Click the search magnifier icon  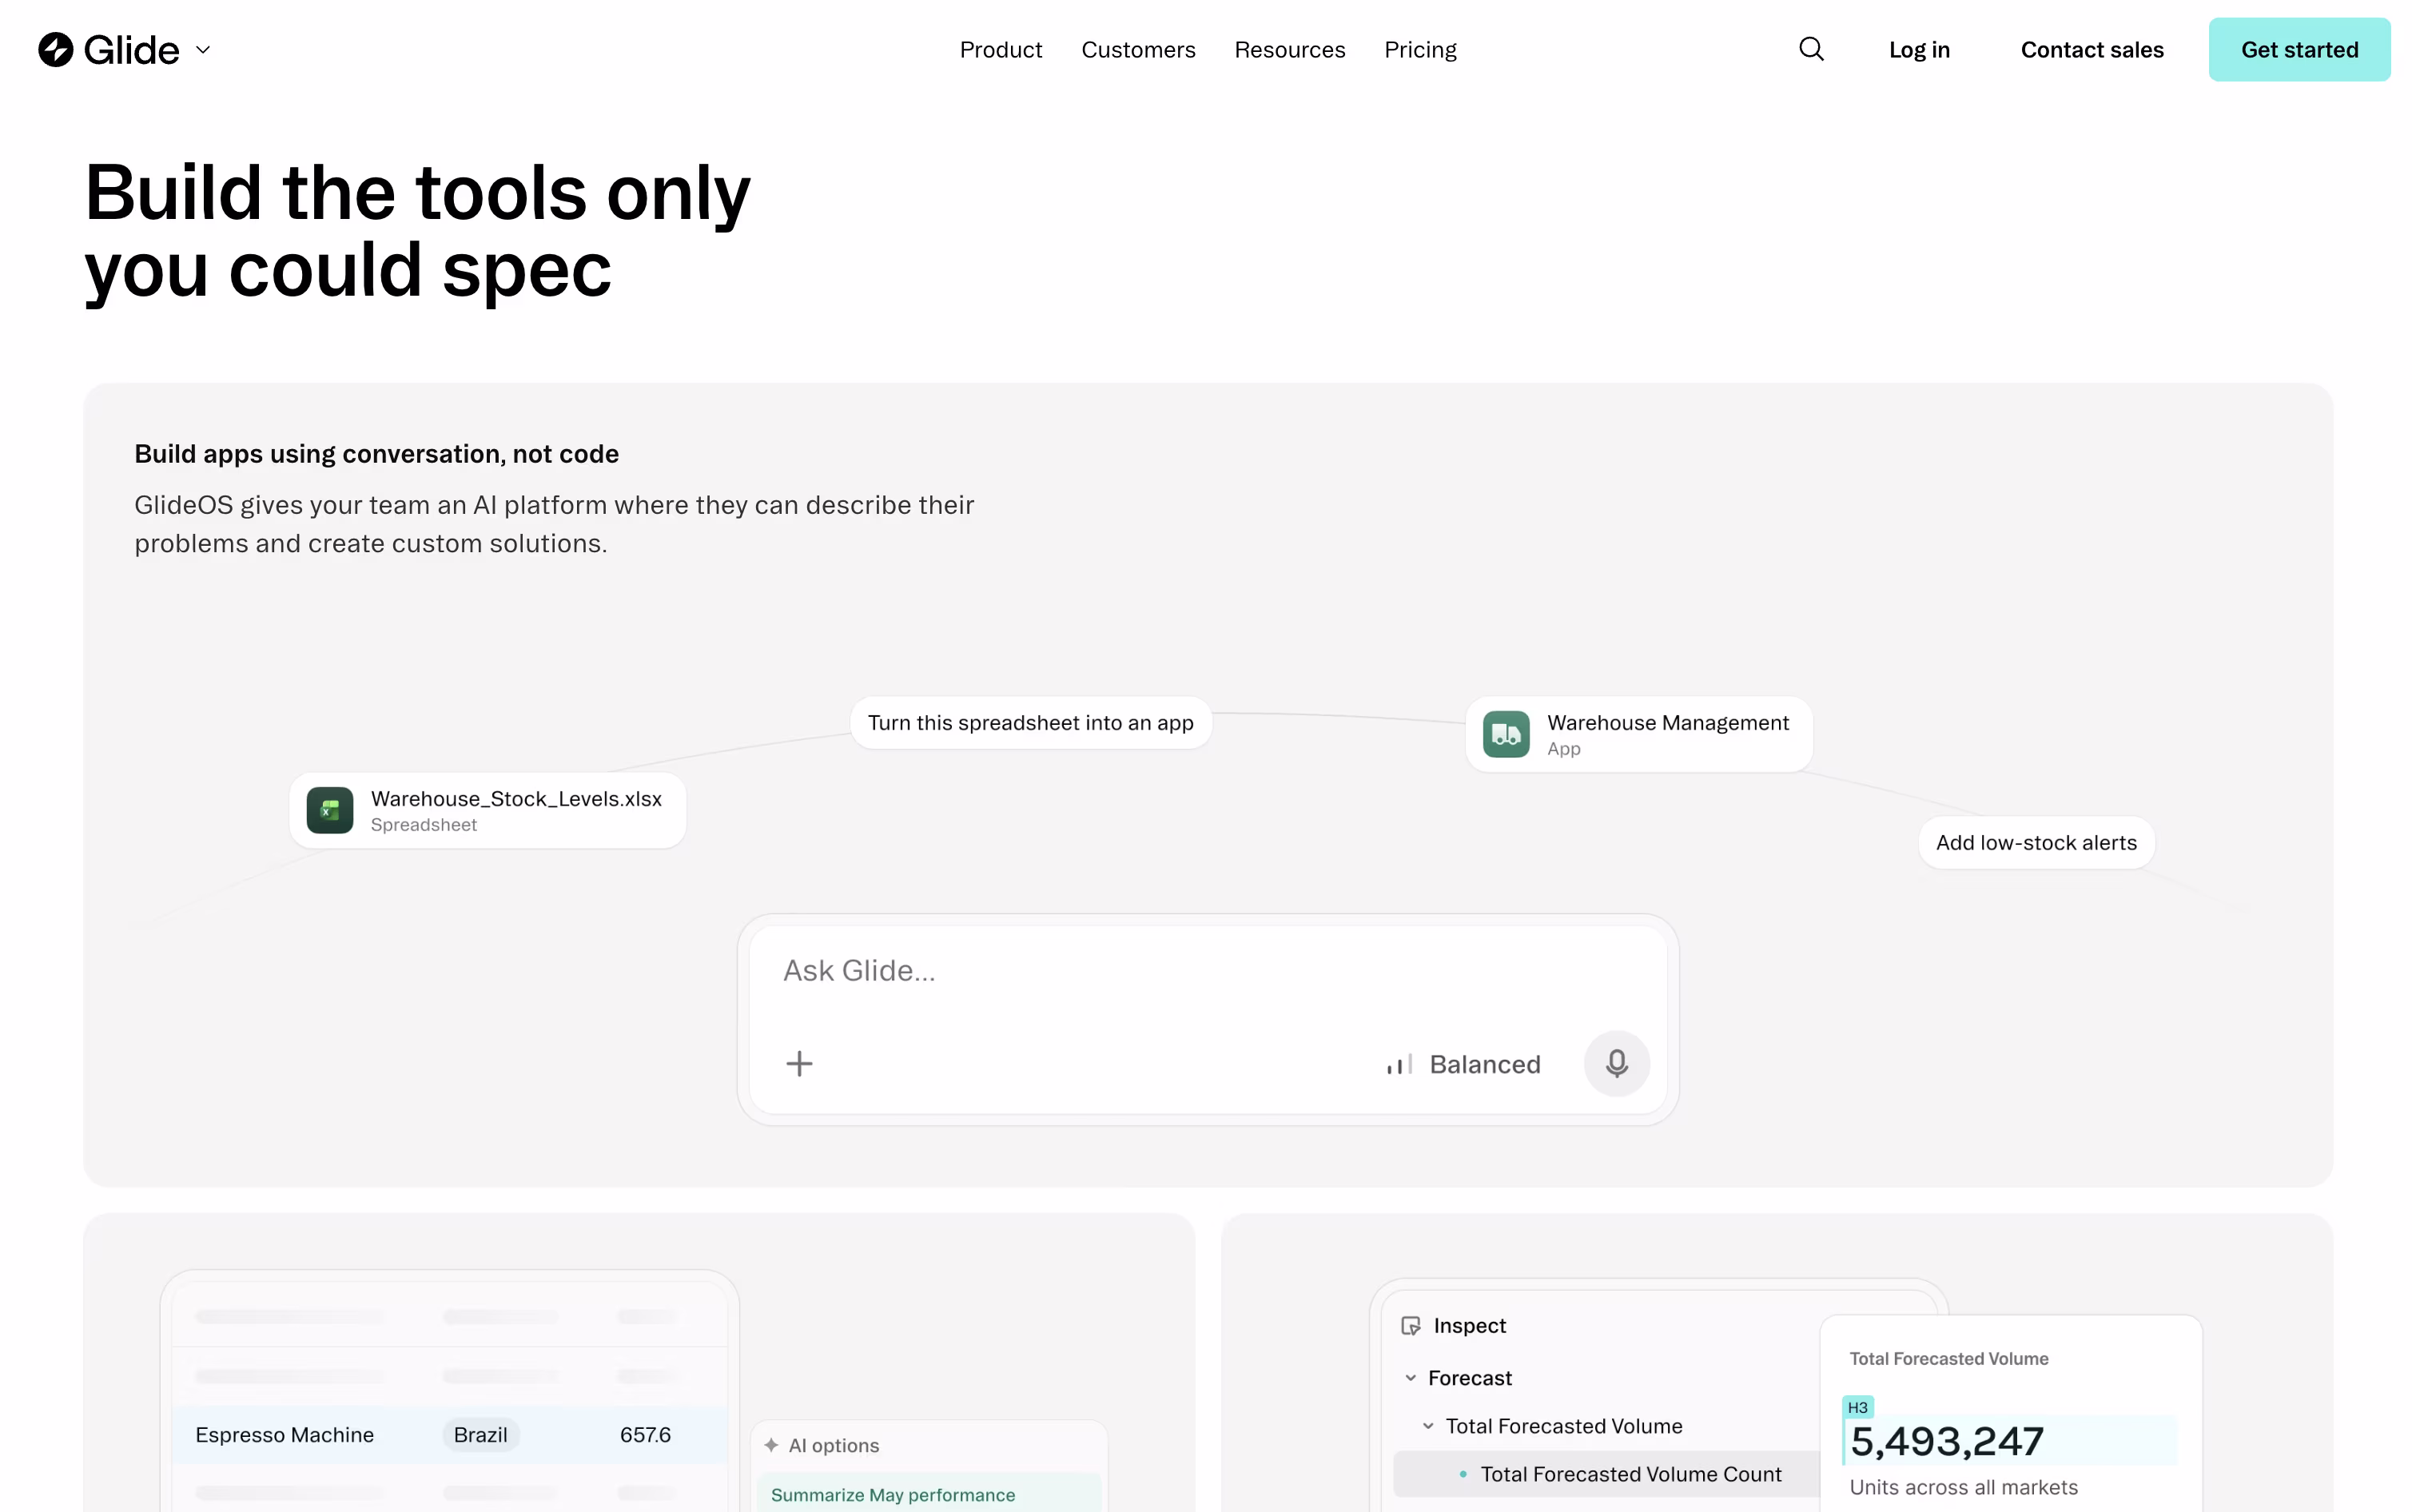click(x=1811, y=49)
